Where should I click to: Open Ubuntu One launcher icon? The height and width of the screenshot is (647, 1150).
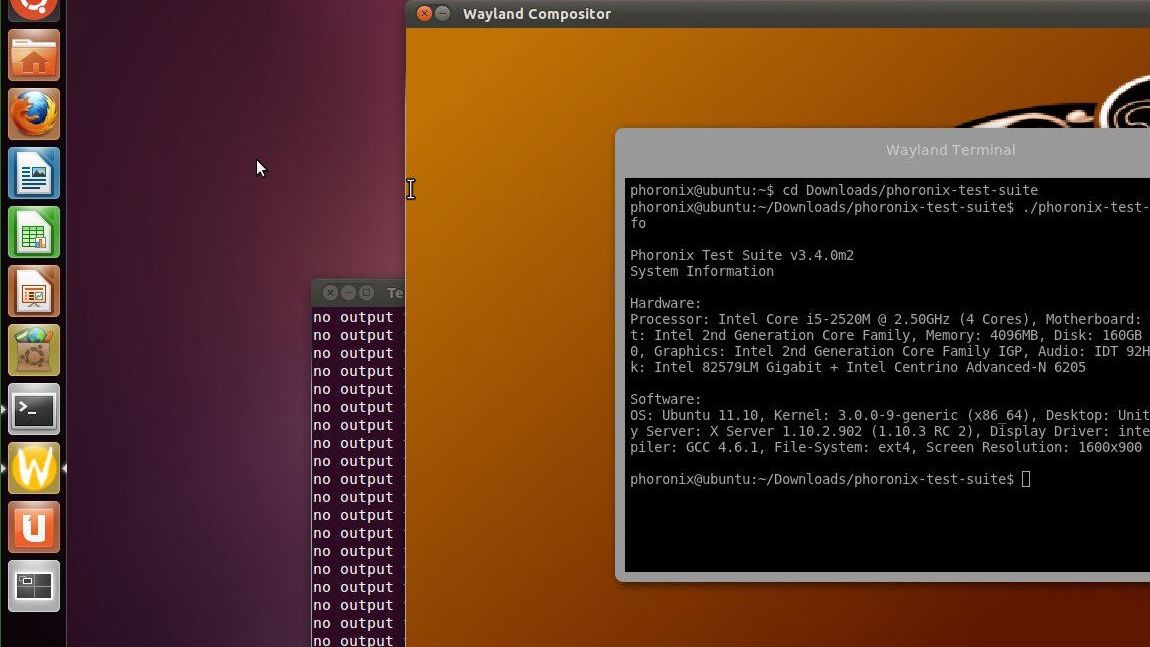coord(34,527)
